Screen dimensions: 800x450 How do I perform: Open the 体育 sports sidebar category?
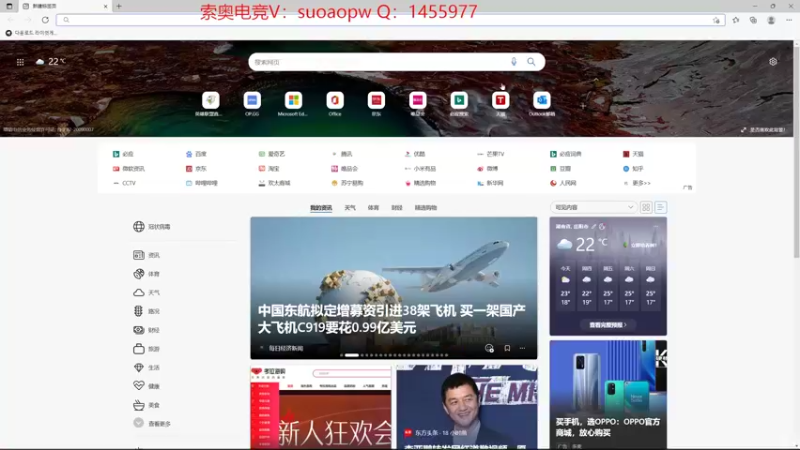[146, 274]
